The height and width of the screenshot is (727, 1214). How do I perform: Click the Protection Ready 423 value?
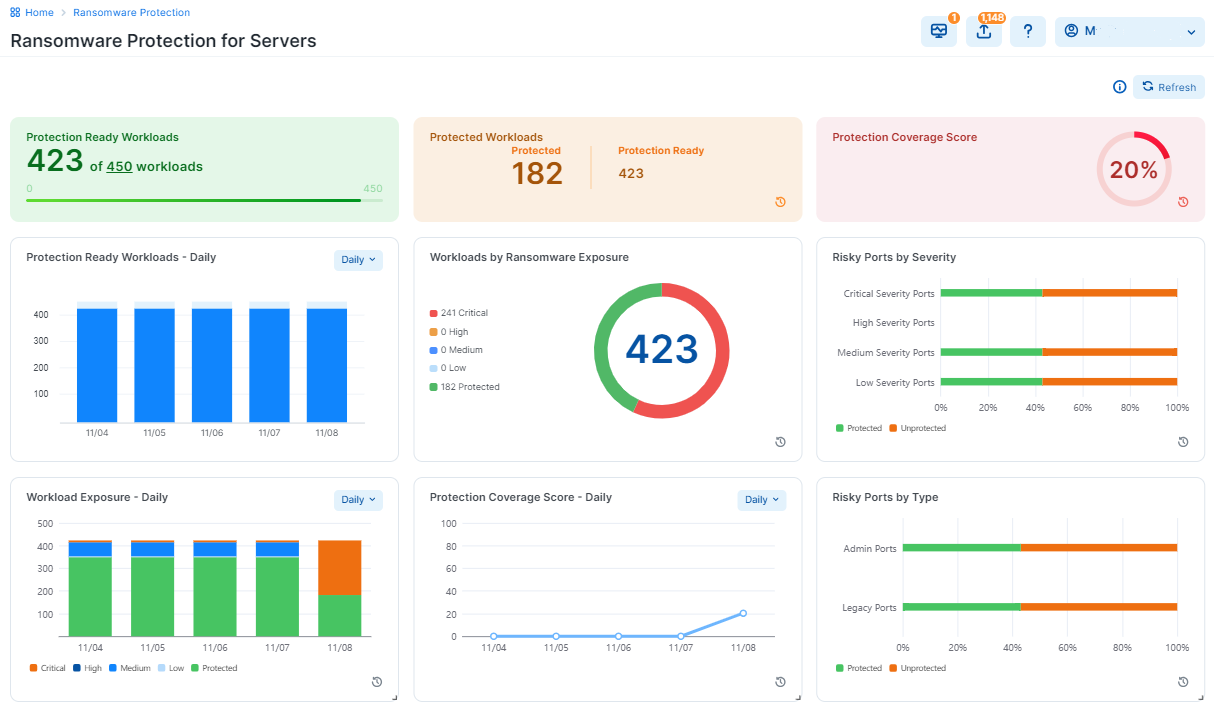point(631,173)
